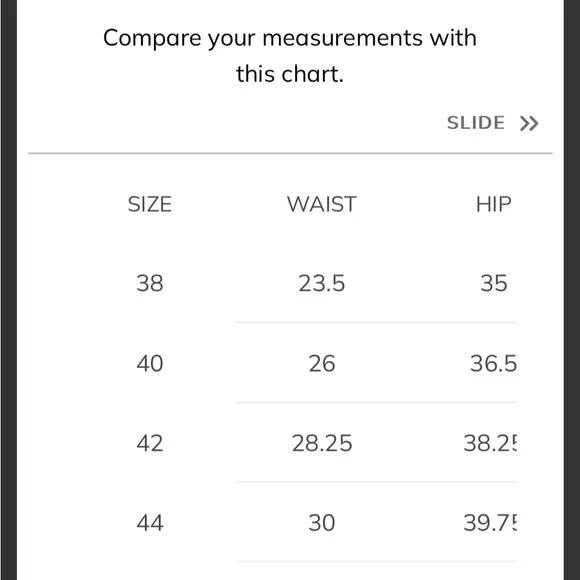Viewport: 580px width, 580px height.
Task: Select waist value 23.5
Action: tap(322, 283)
